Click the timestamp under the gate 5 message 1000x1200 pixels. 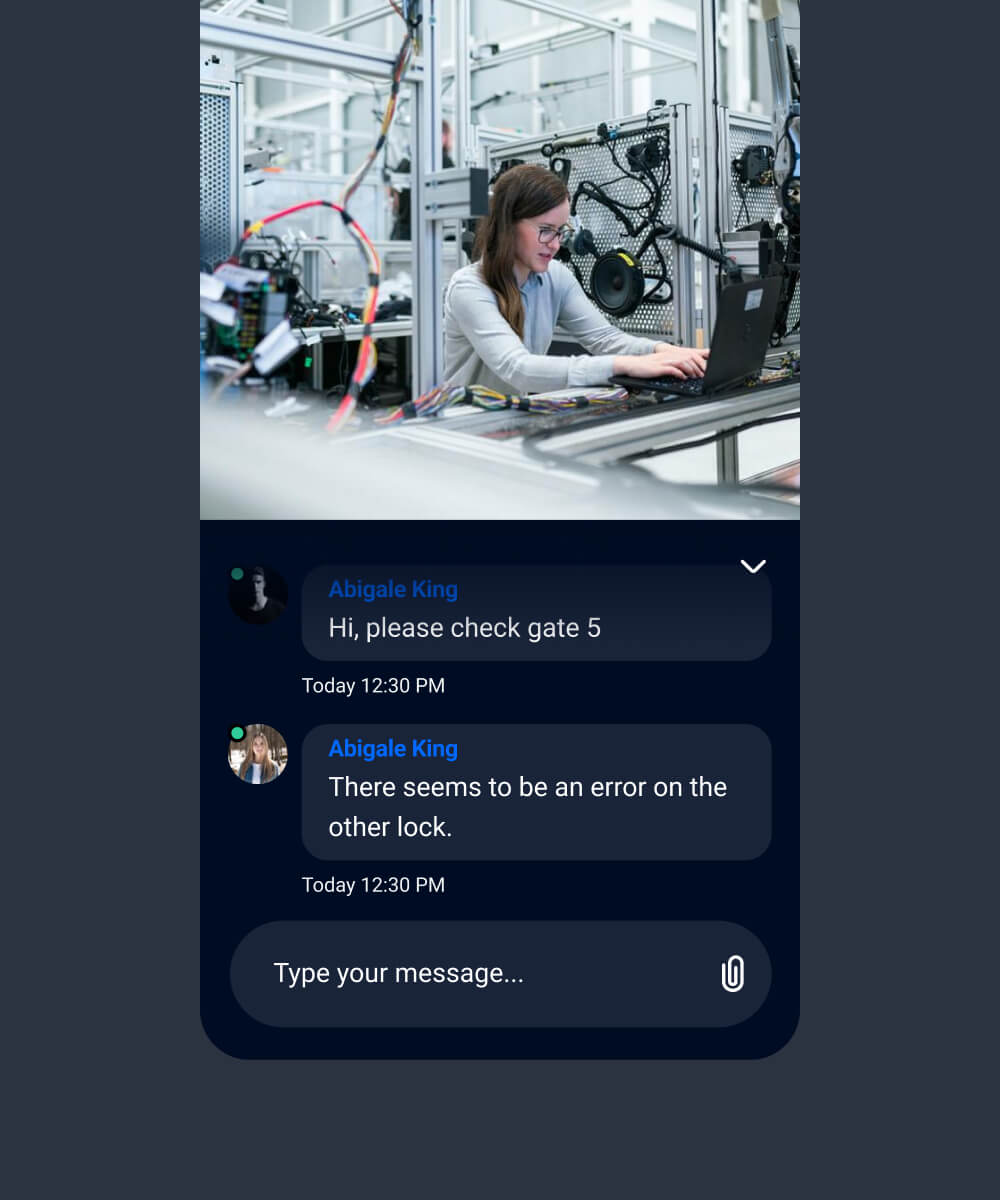(373, 686)
